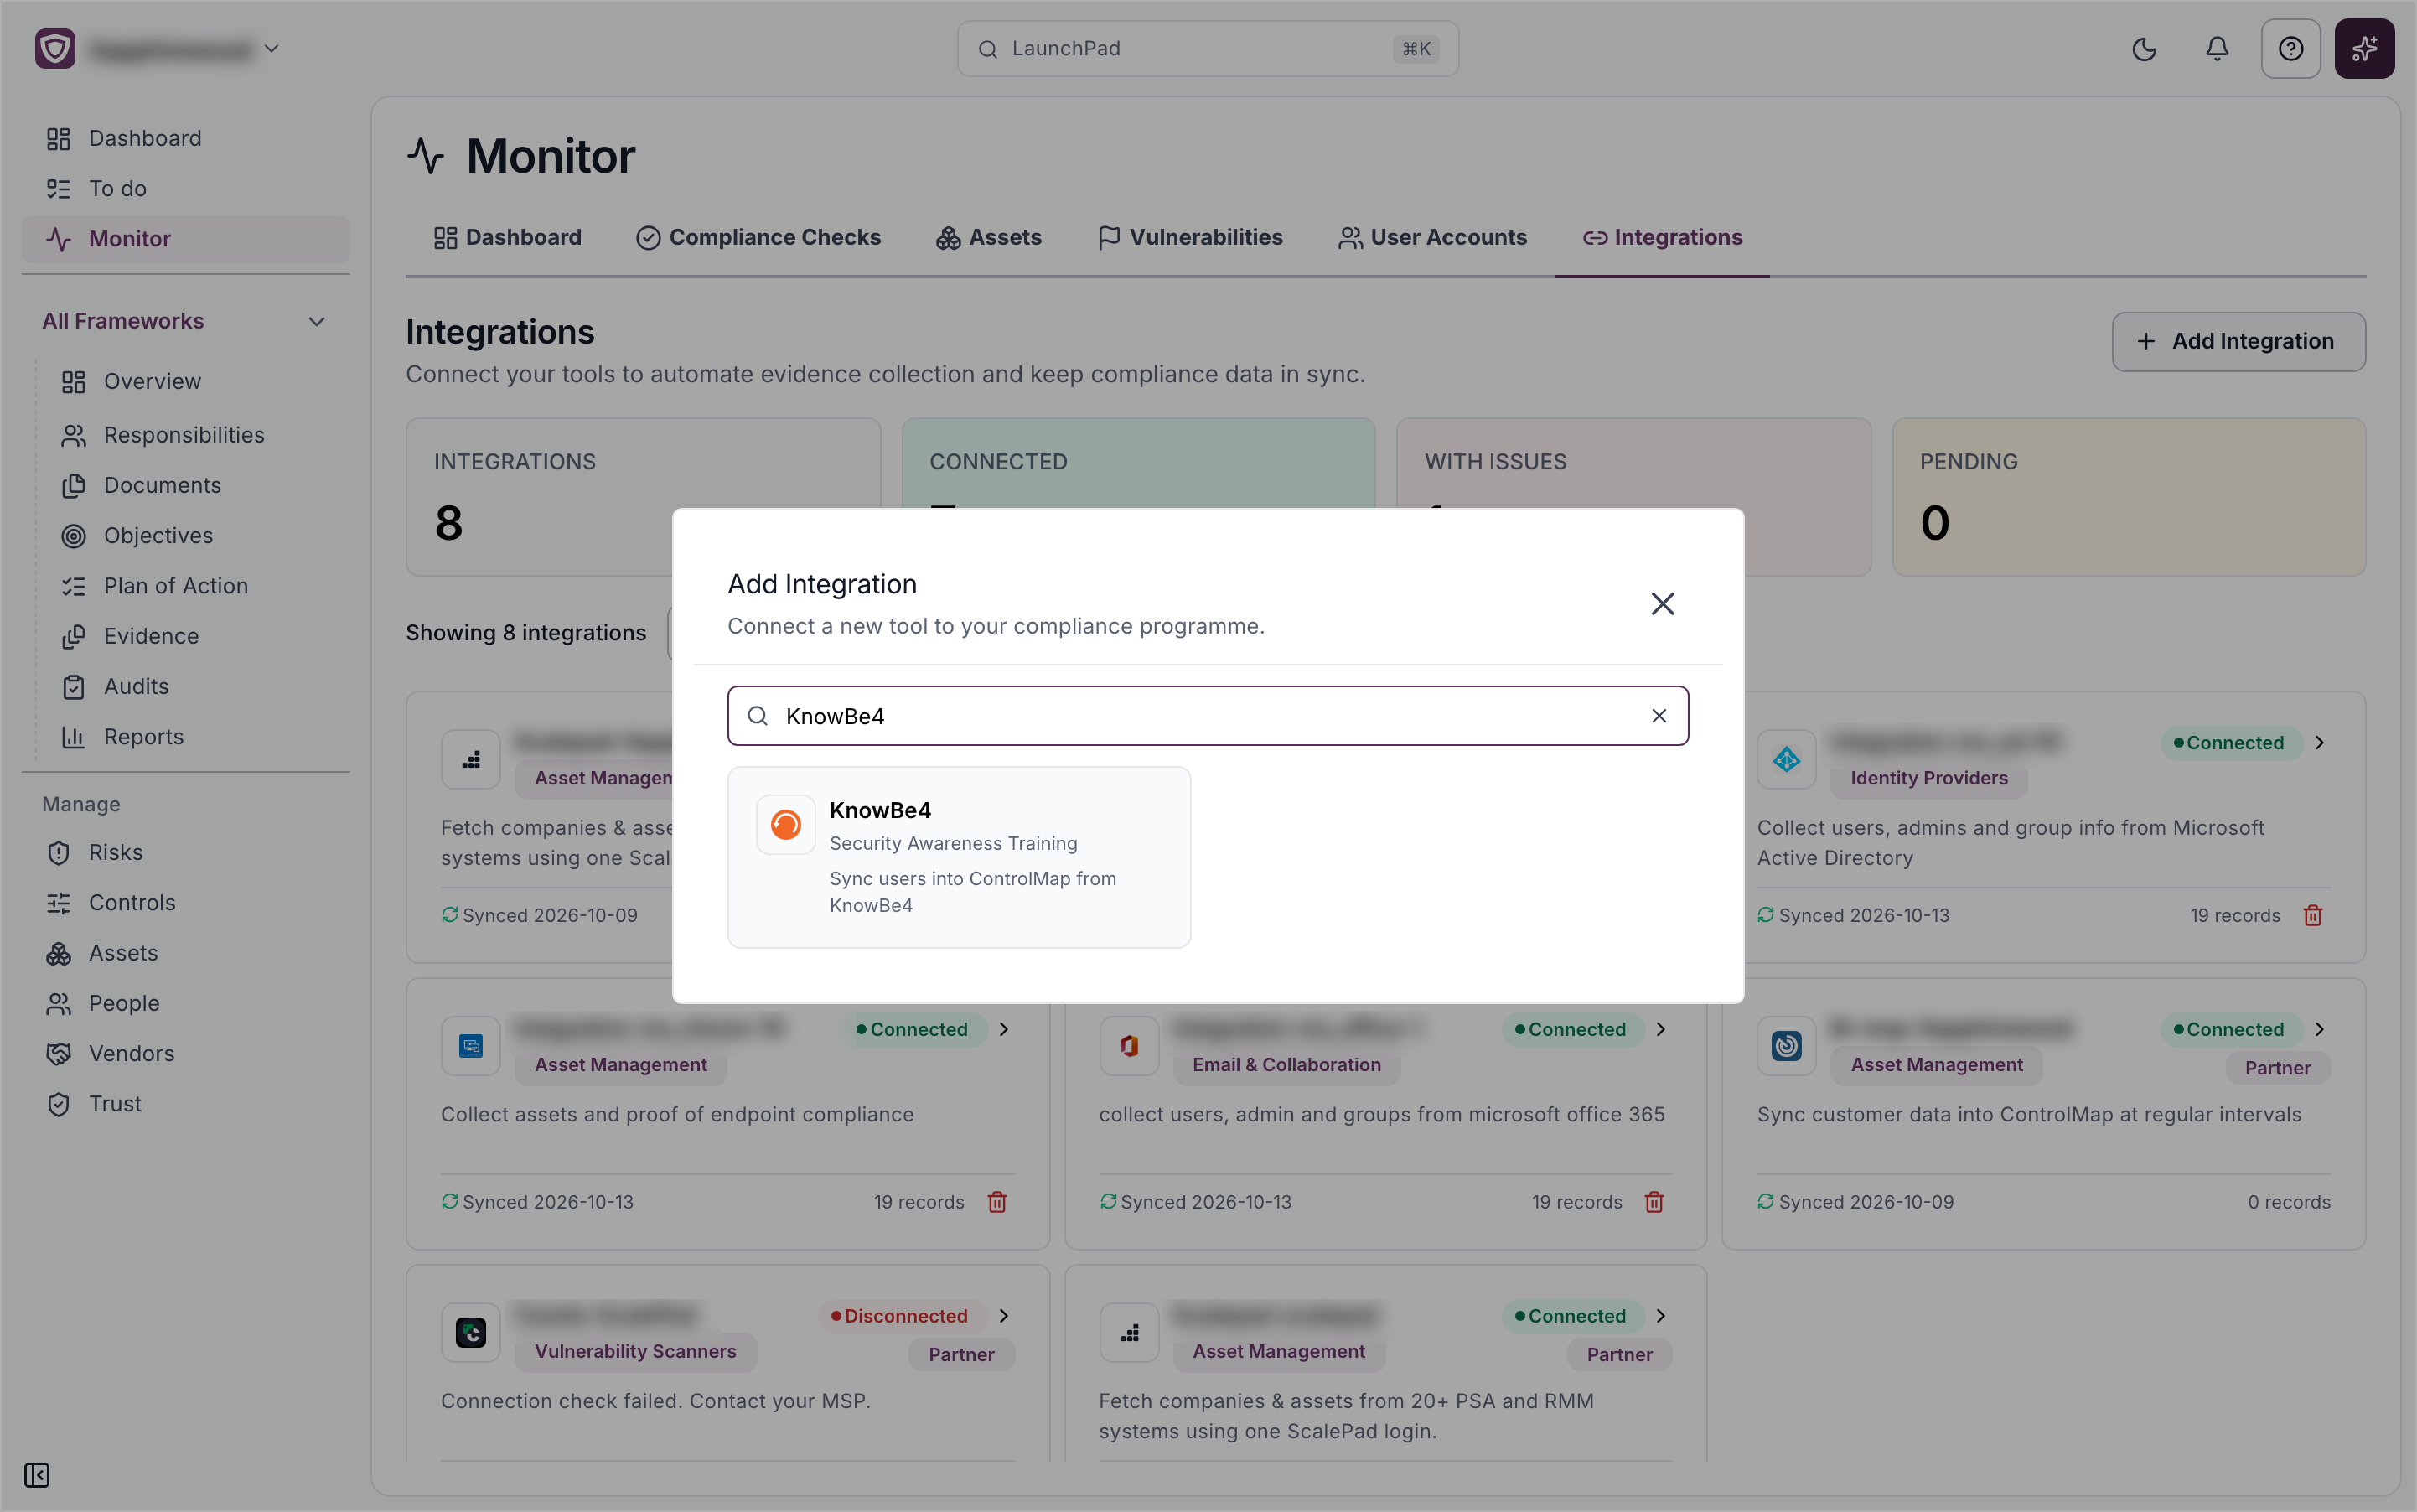Click the KnowBe4 orange logo icon
The height and width of the screenshot is (1512, 2417).
pyautogui.click(x=785, y=825)
